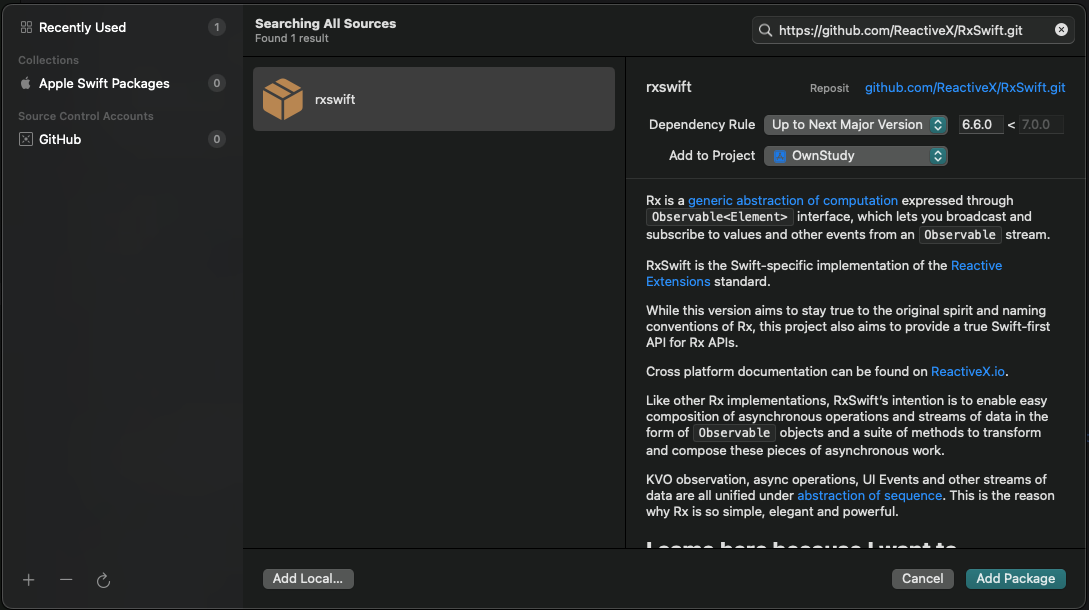This screenshot has height=610, width=1089.
Task: Click the remove source minus icon
Action: click(x=66, y=580)
